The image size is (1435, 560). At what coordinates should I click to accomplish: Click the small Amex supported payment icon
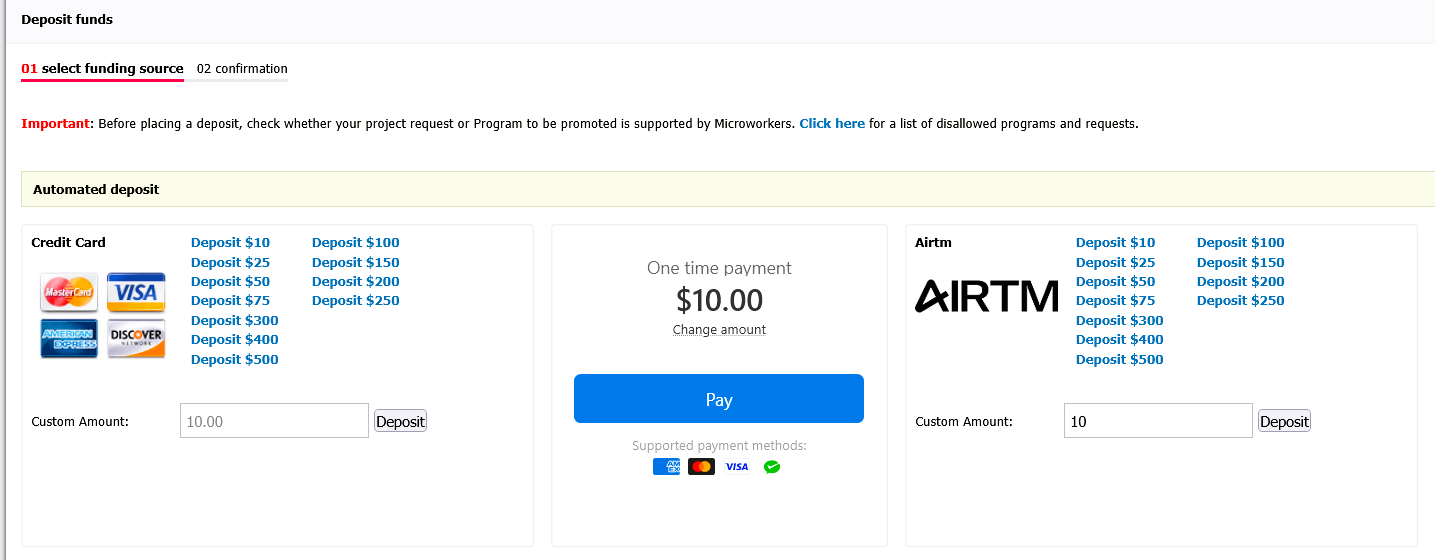click(666, 467)
